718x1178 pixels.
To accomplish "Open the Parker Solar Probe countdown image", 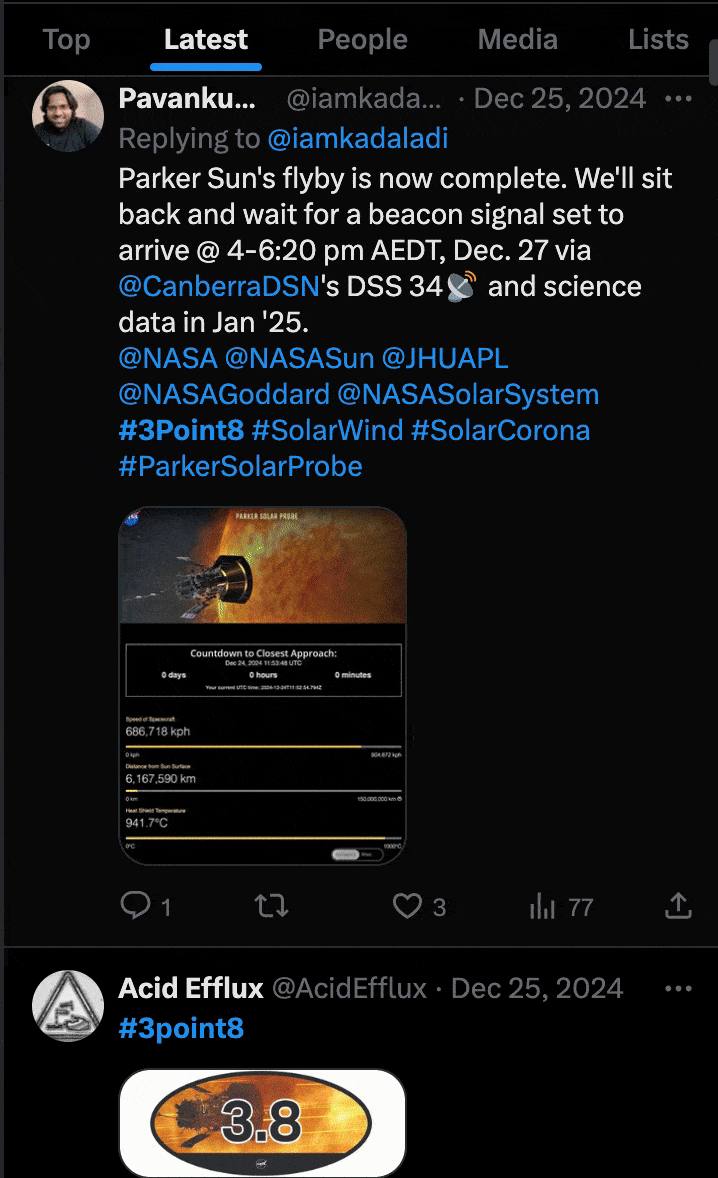I will pyautogui.click(x=262, y=686).
